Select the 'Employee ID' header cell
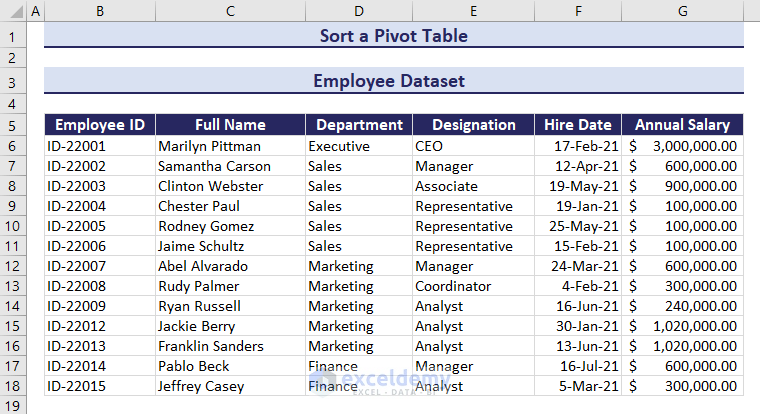 coord(99,125)
